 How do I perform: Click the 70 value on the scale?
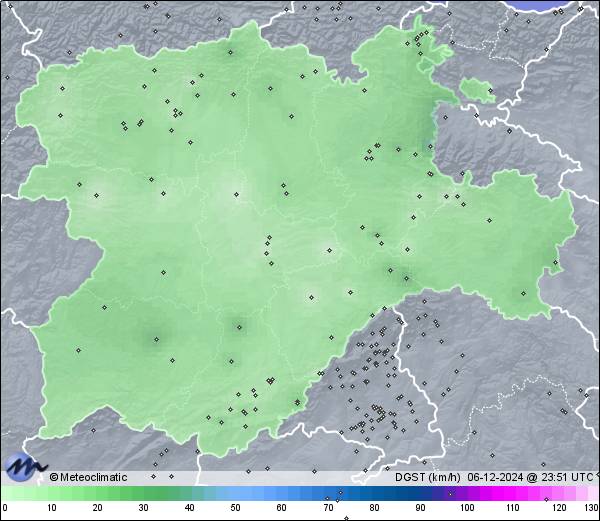[x=328, y=508]
